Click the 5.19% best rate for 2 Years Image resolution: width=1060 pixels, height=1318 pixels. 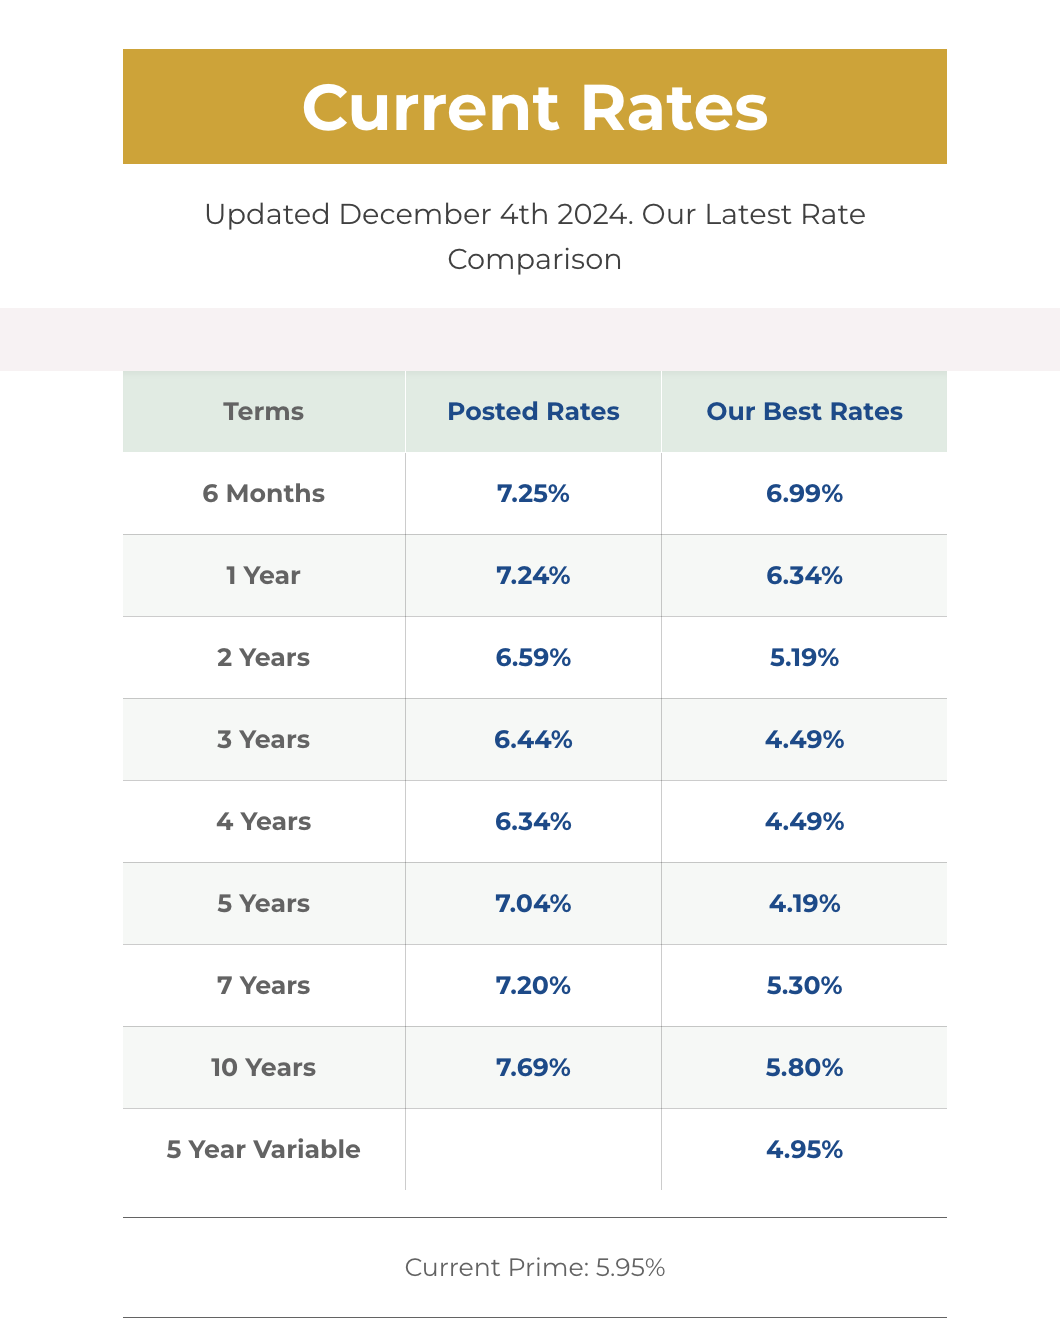[x=804, y=657]
